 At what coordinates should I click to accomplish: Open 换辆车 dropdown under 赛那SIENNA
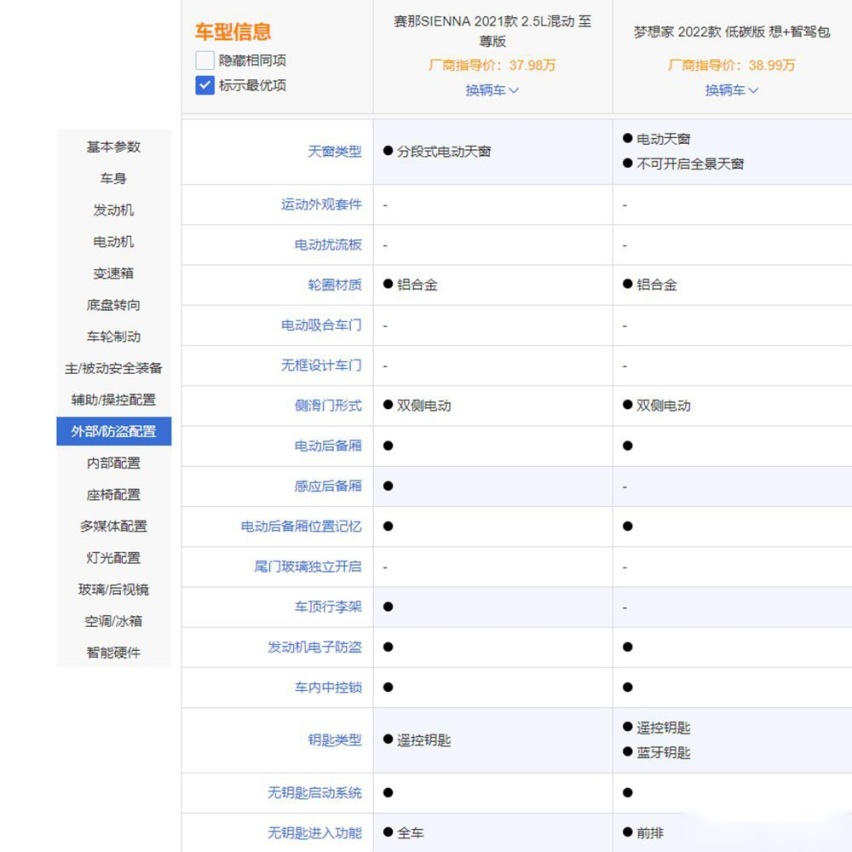point(492,90)
